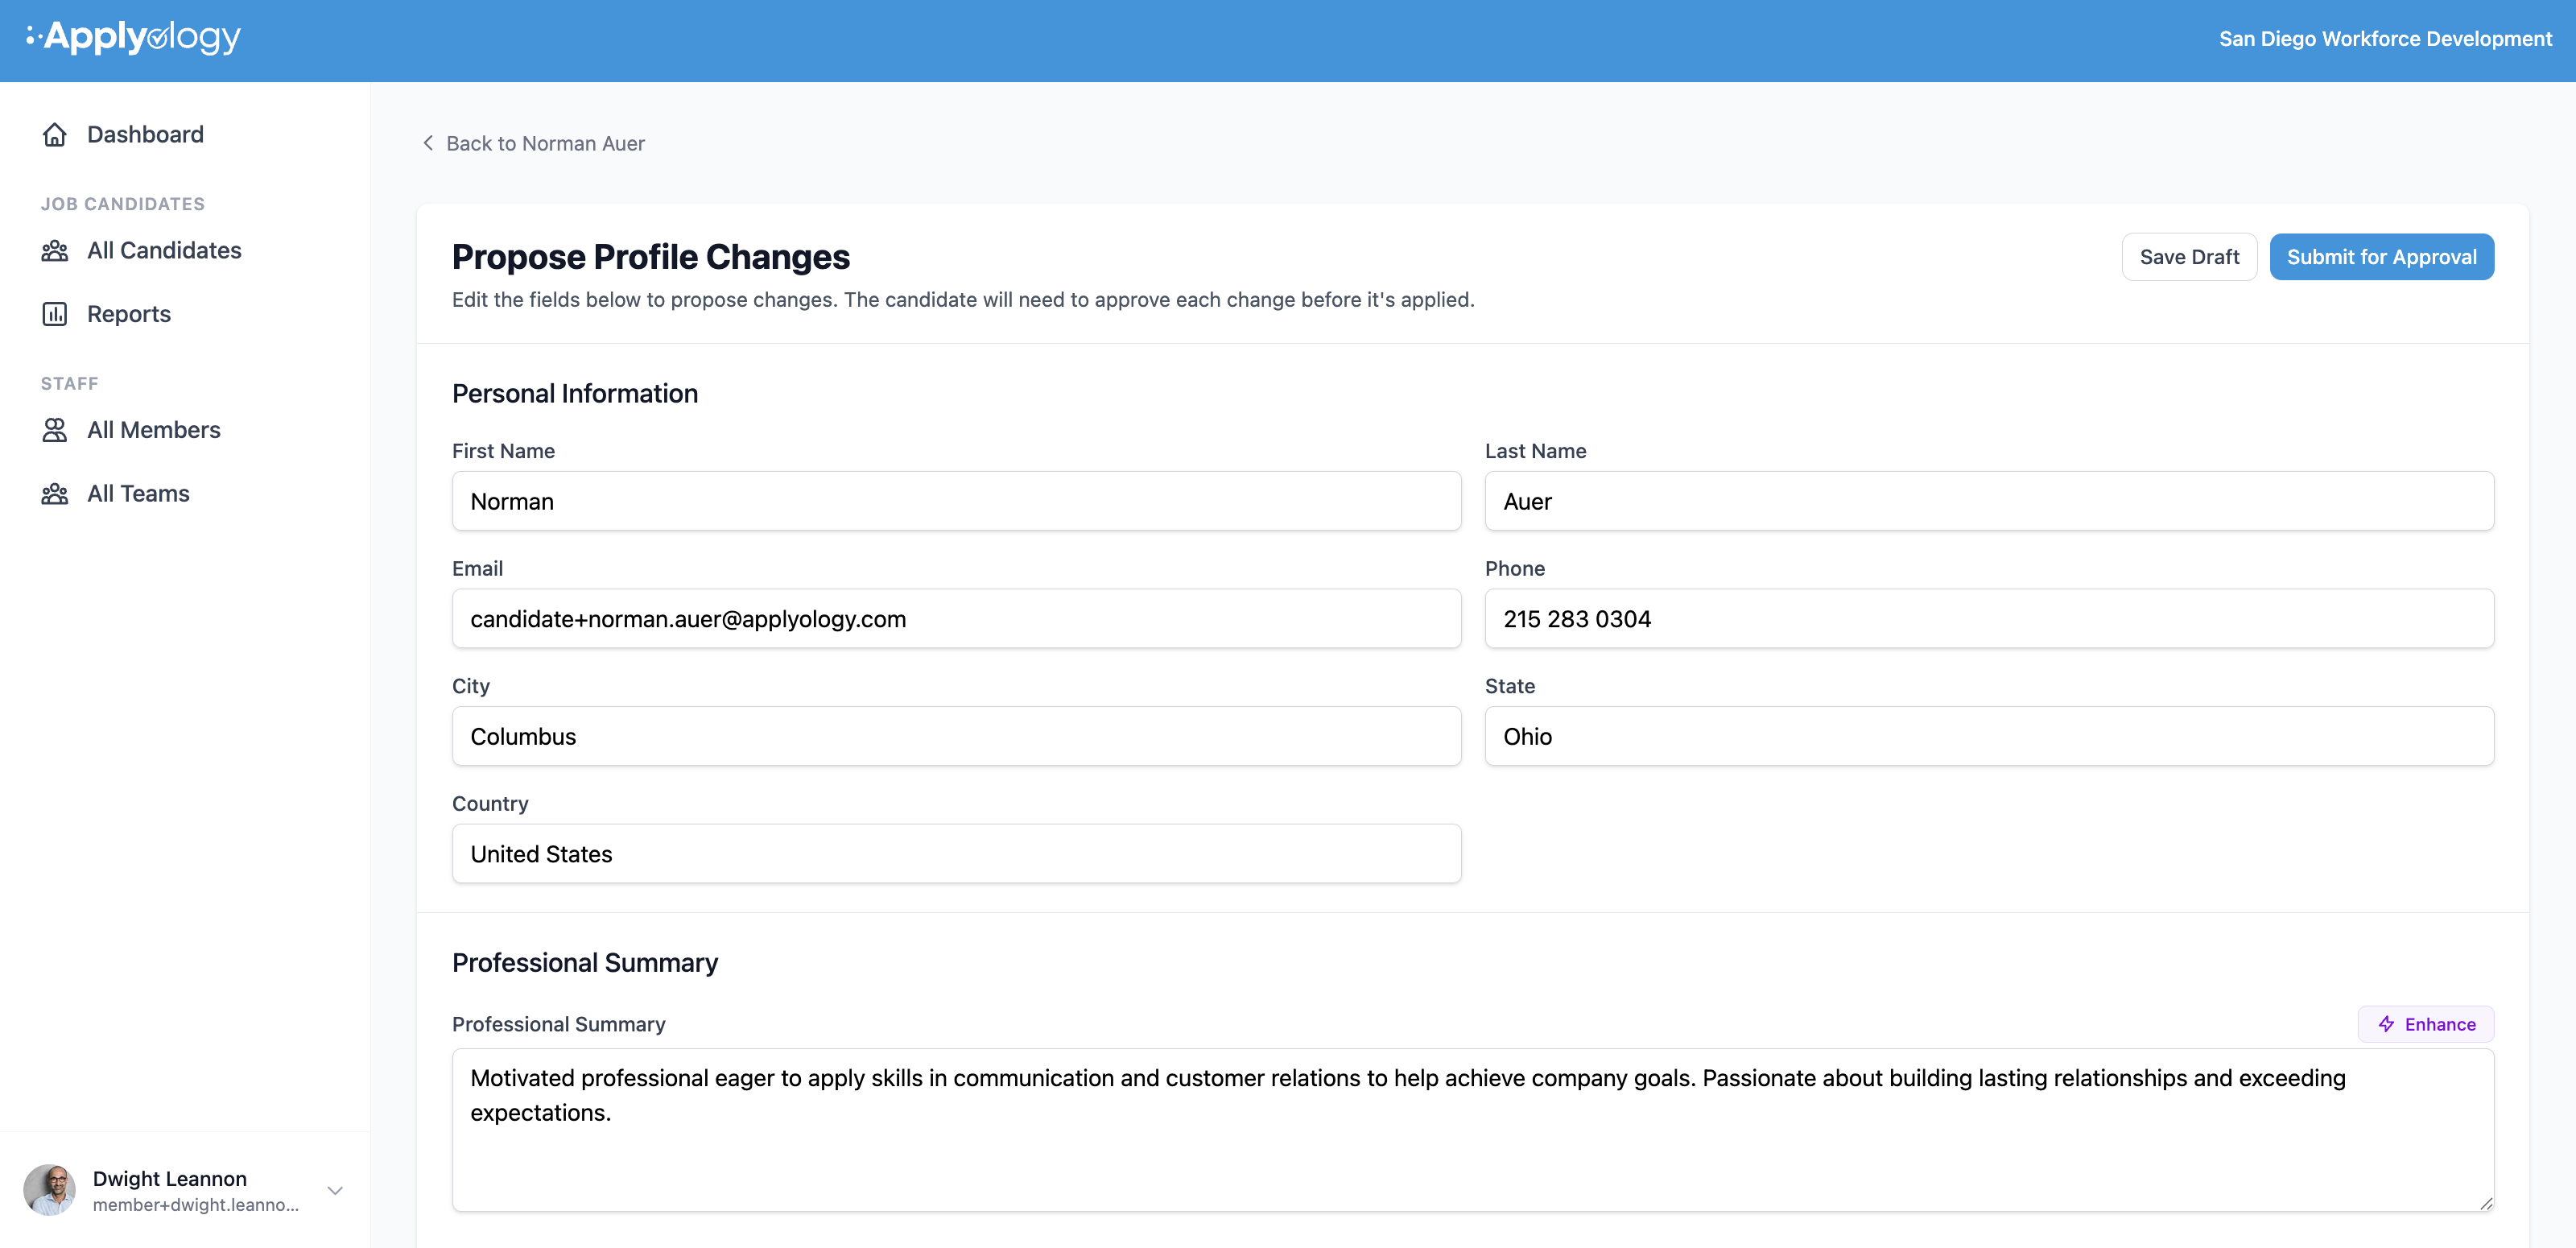Click Back to Norman Auer link

[533, 143]
